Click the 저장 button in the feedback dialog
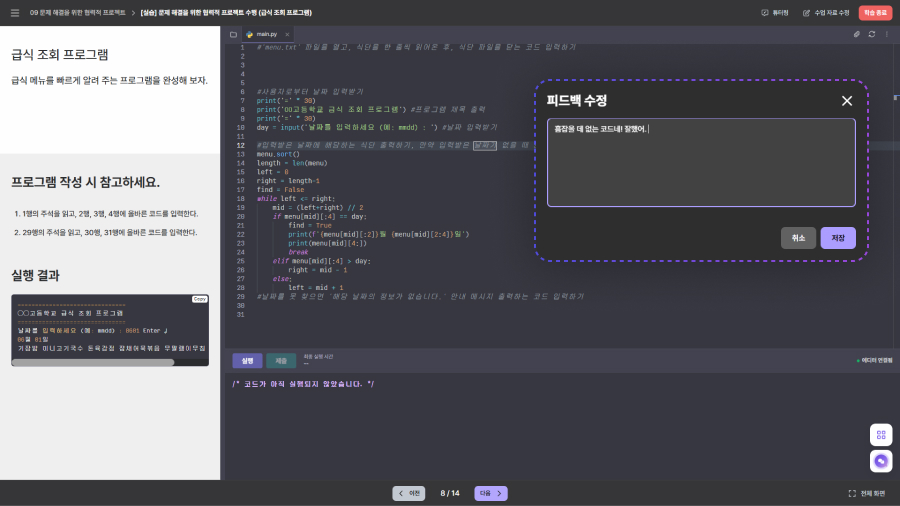Screen dimensions: 900x506 [837, 238]
